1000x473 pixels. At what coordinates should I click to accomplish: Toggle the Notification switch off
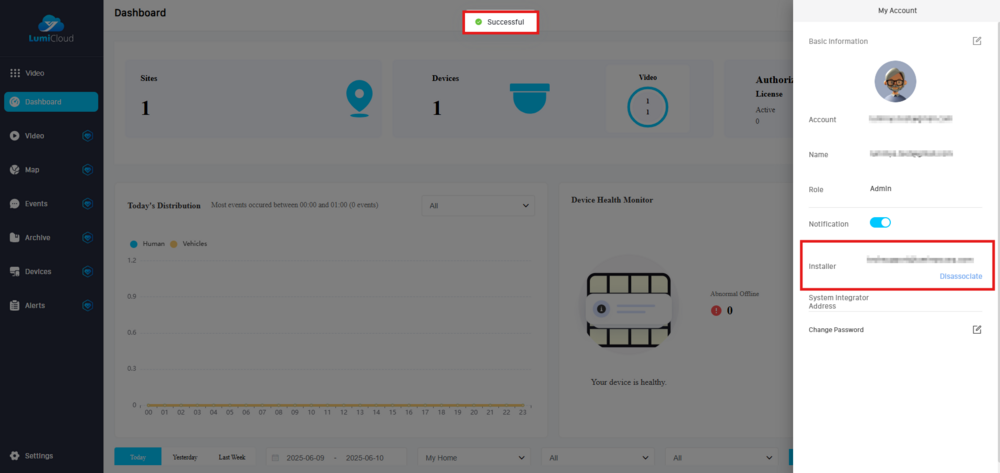pyautogui.click(x=880, y=223)
